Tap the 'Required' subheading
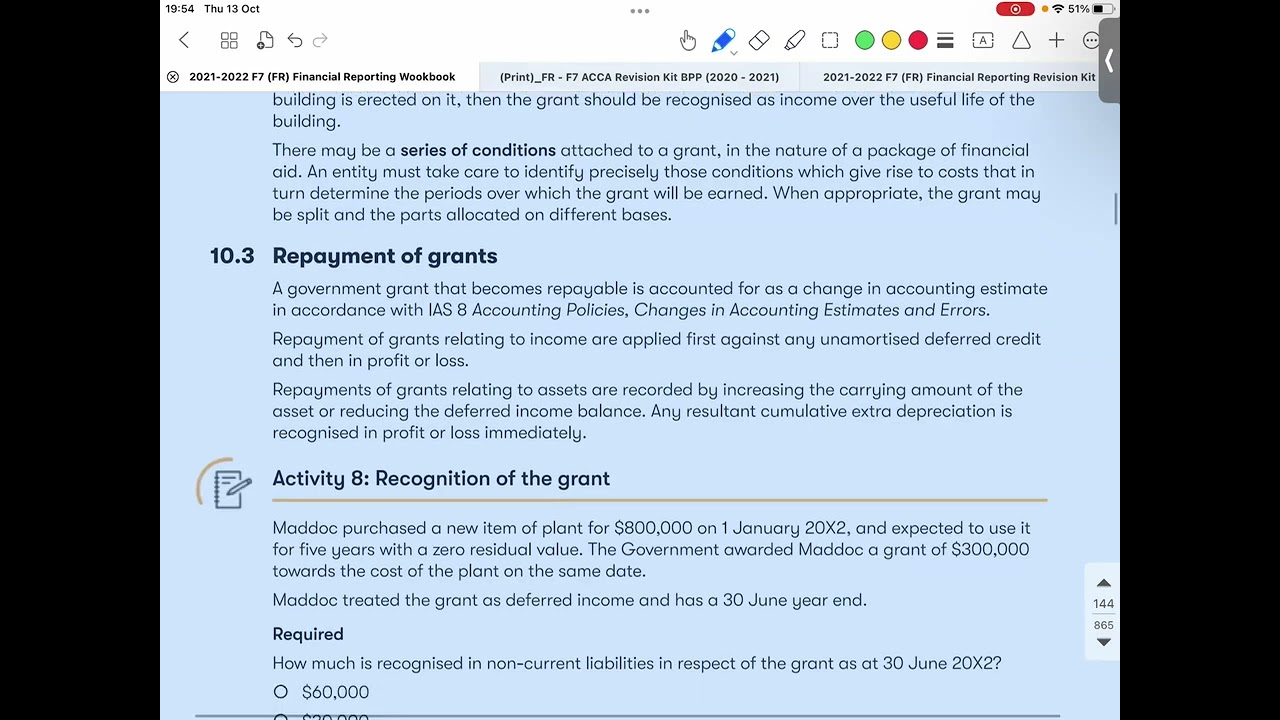 tap(308, 634)
